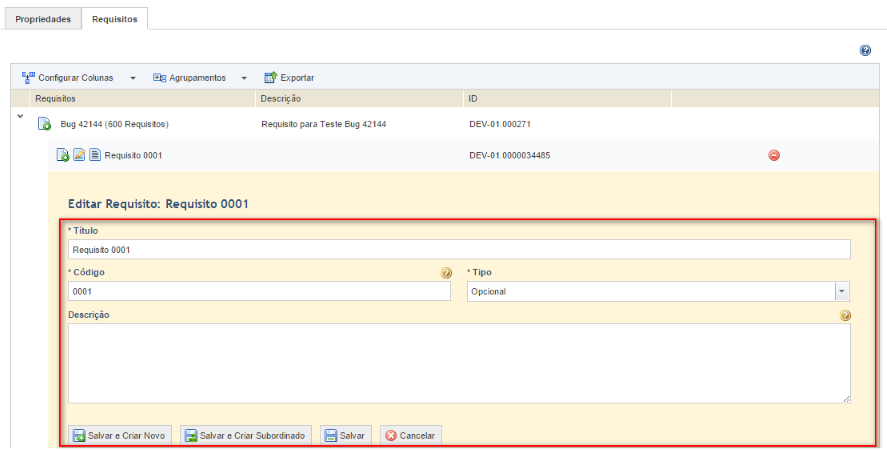
Task: Click add subordinate icon in Requisito 0001 row
Action: 63,155
